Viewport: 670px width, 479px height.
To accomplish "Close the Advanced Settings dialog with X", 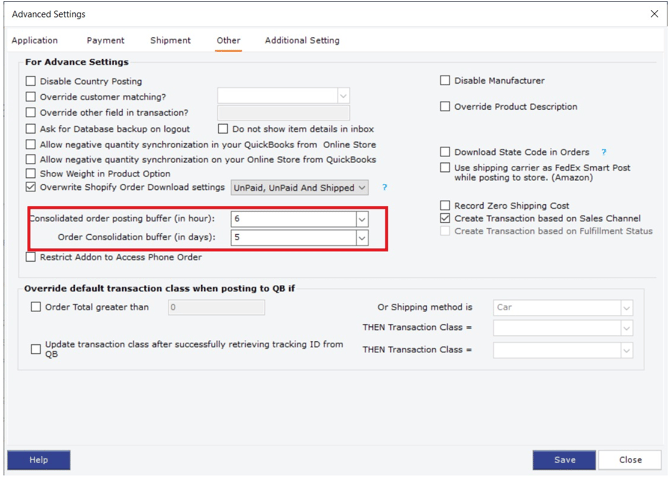I will coord(654,14).
